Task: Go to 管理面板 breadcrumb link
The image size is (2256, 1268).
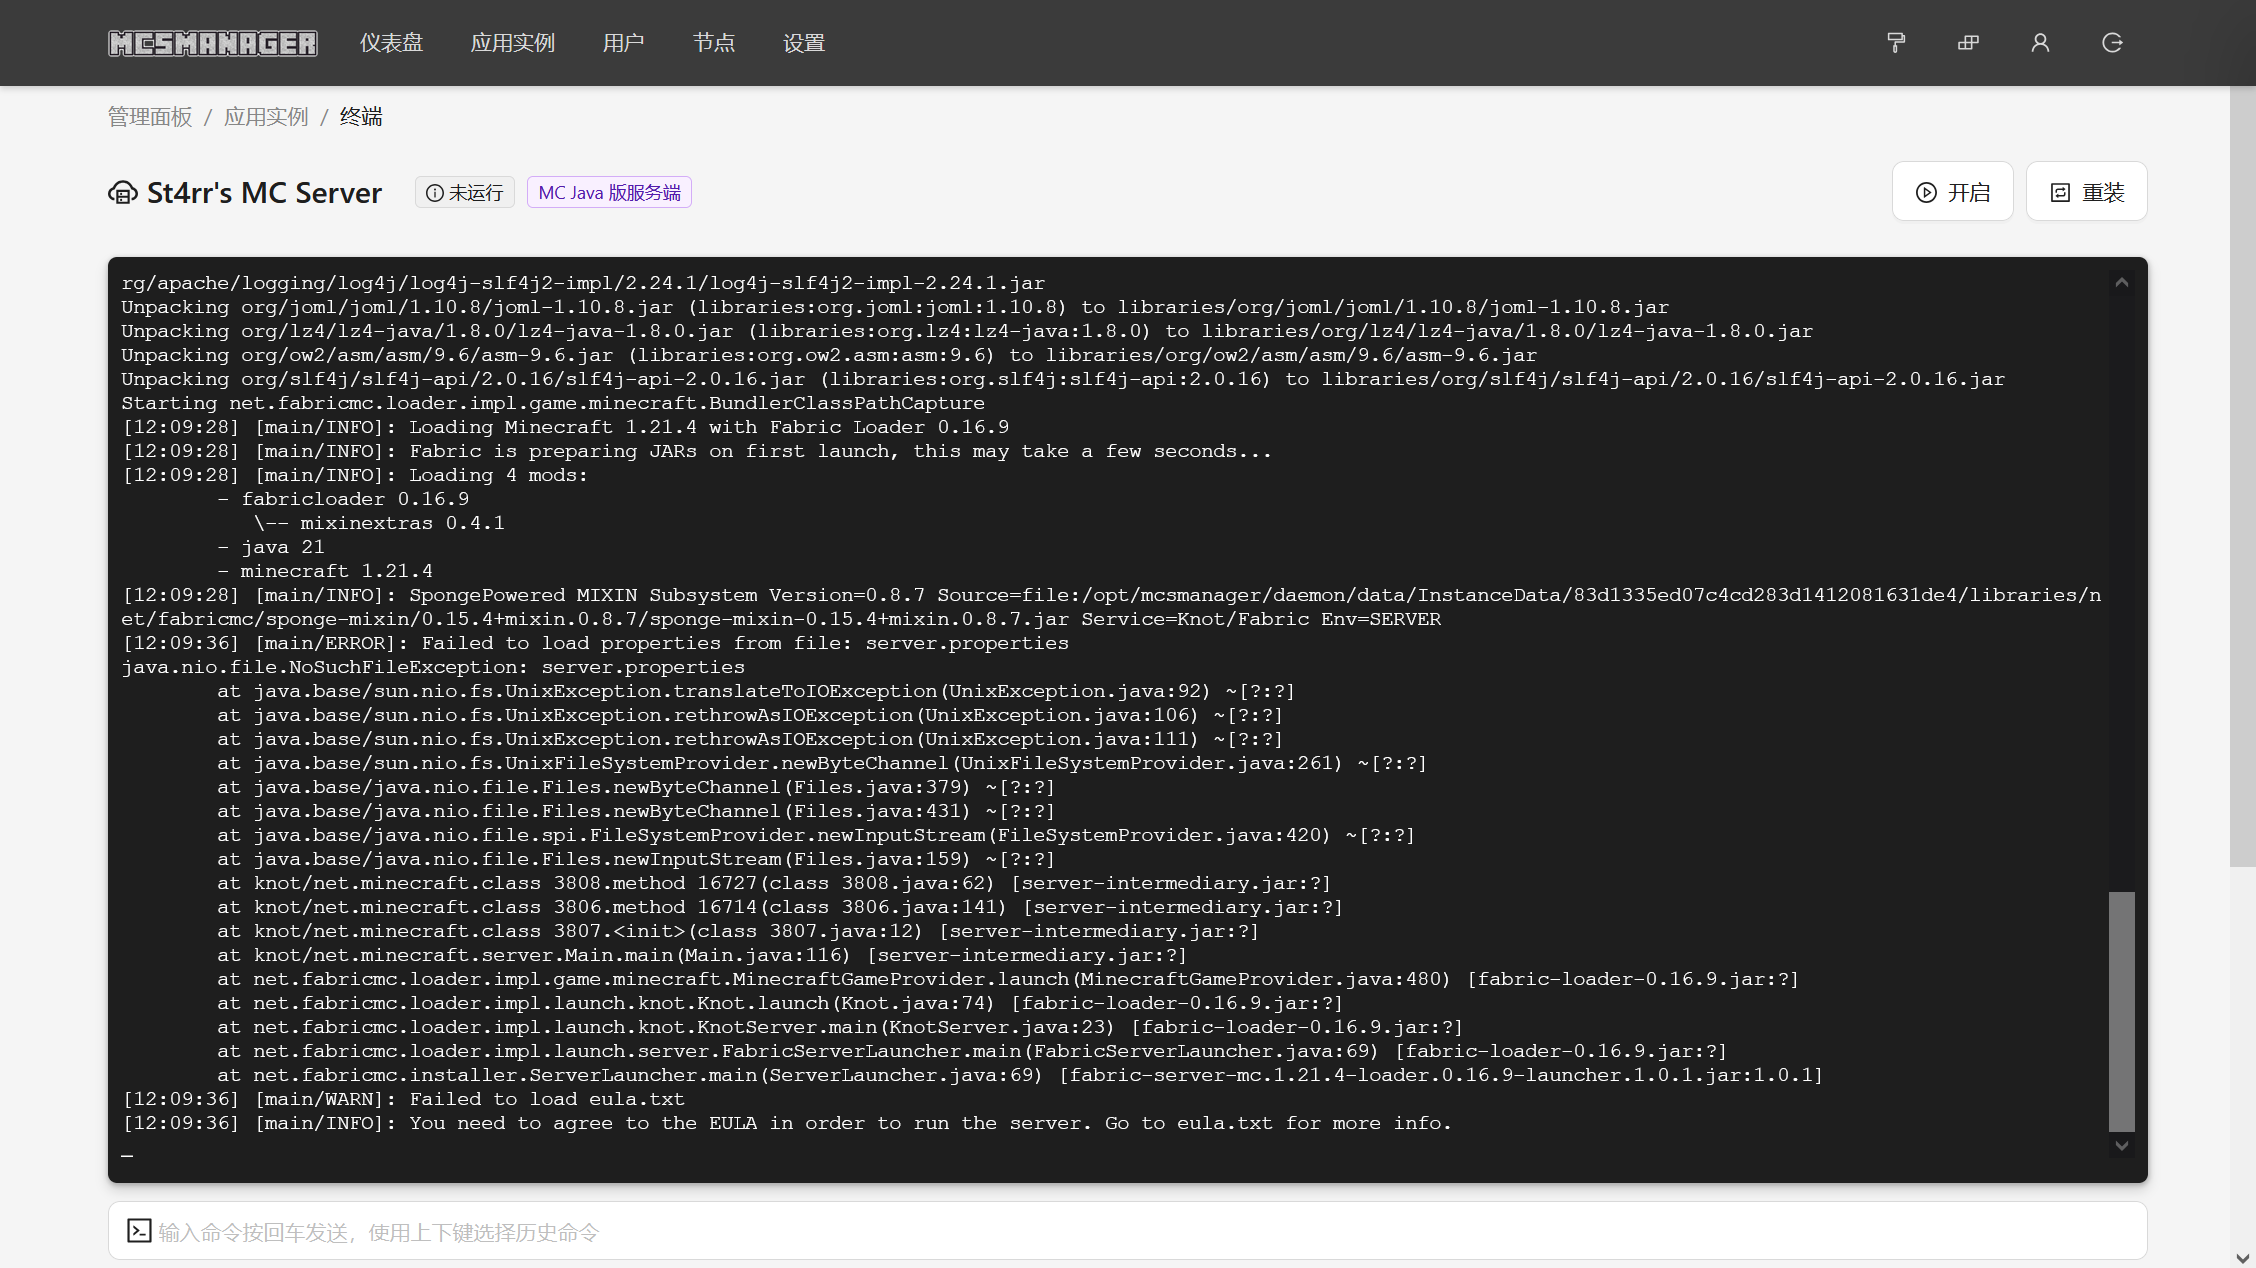Action: click(x=150, y=117)
